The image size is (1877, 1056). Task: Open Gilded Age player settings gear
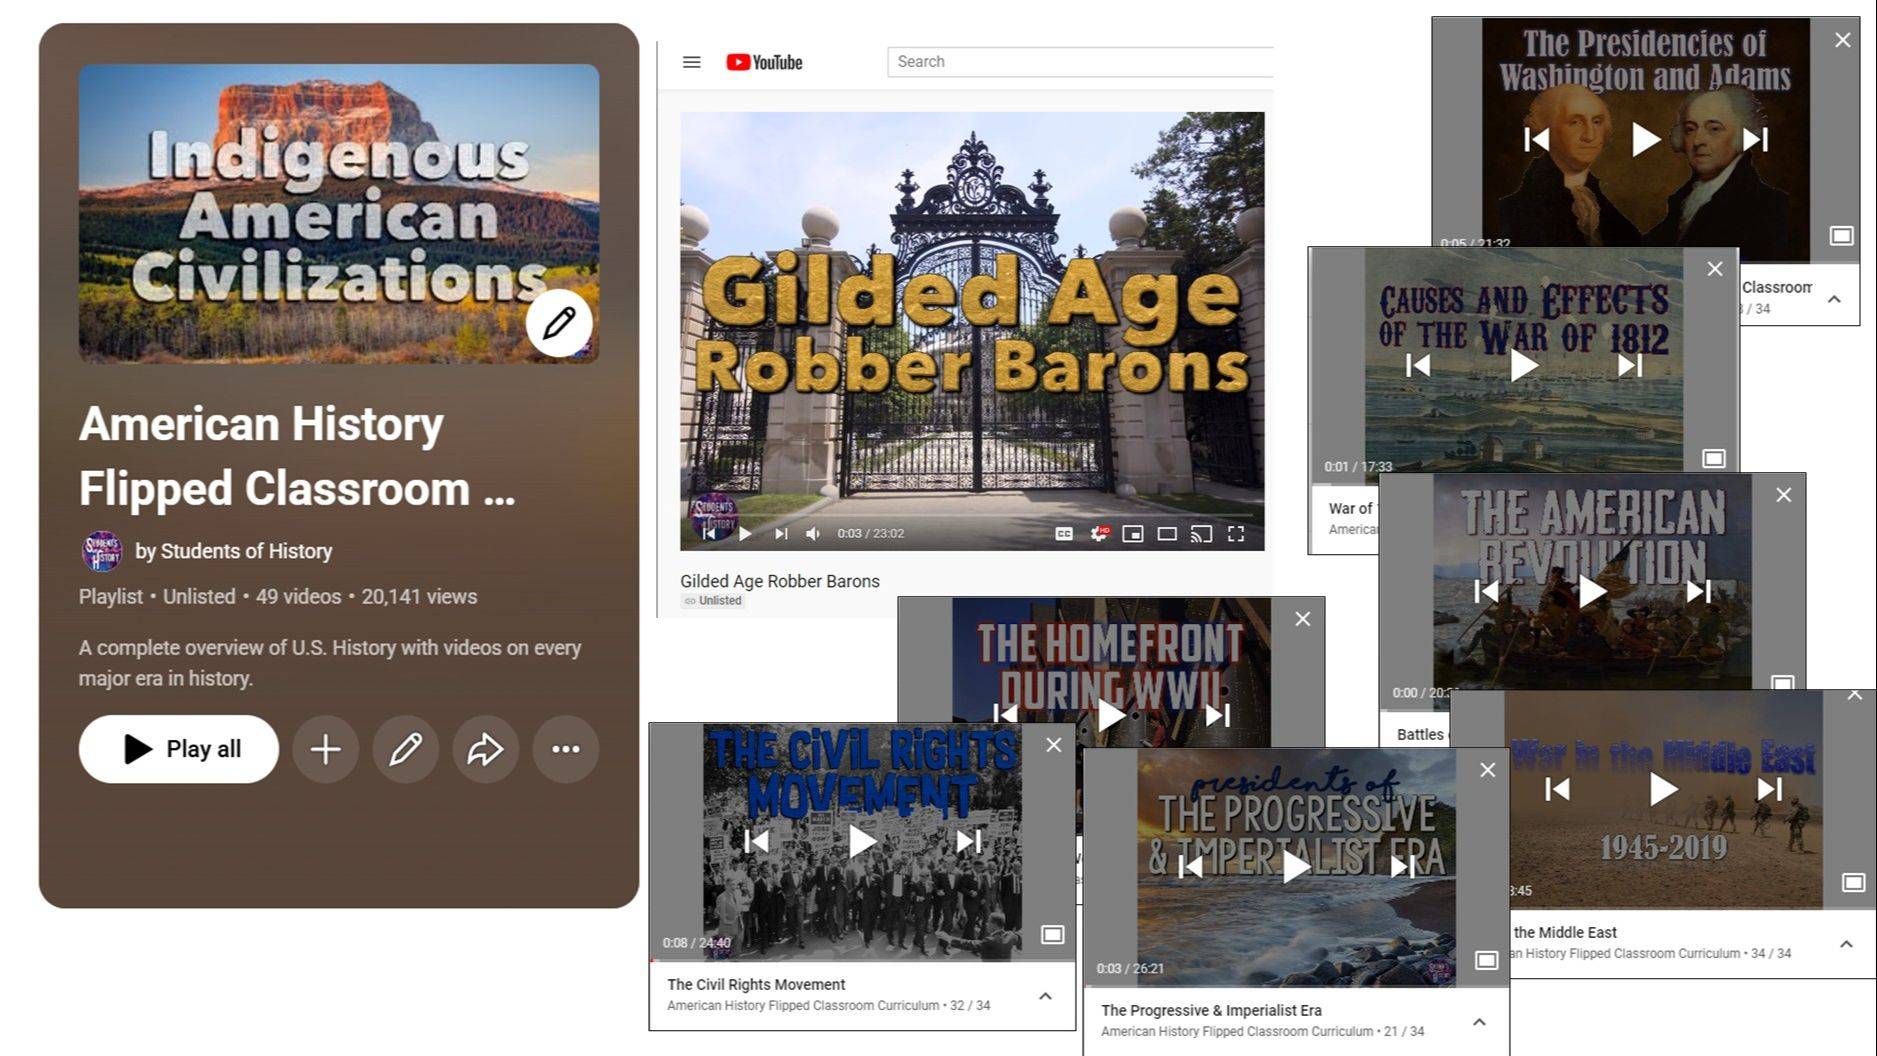(1098, 534)
